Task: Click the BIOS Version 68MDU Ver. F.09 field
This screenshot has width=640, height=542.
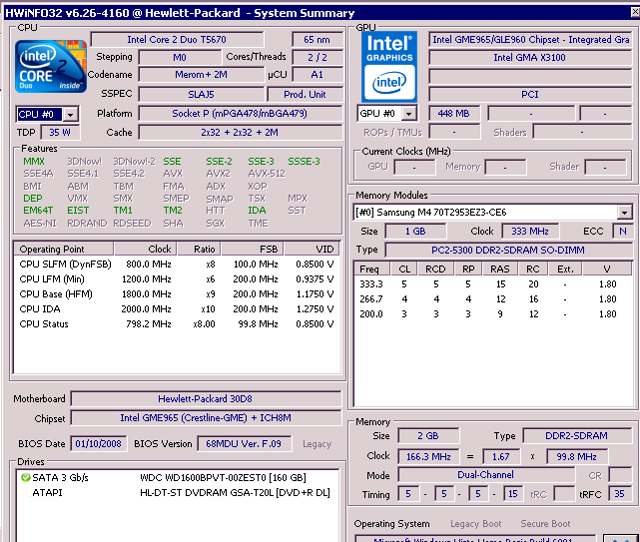Action: pos(244,444)
